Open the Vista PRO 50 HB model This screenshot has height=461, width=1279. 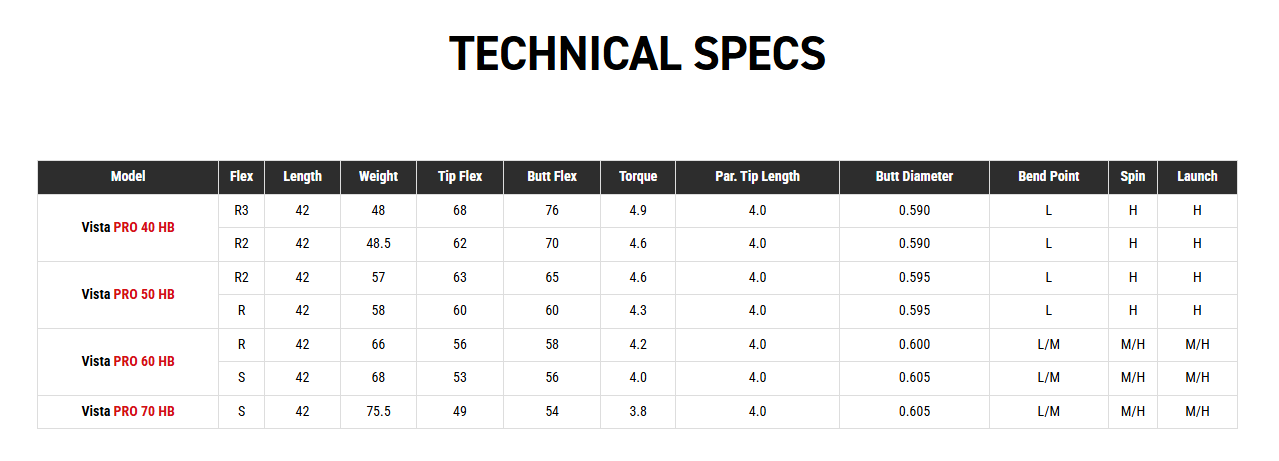point(128,294)
